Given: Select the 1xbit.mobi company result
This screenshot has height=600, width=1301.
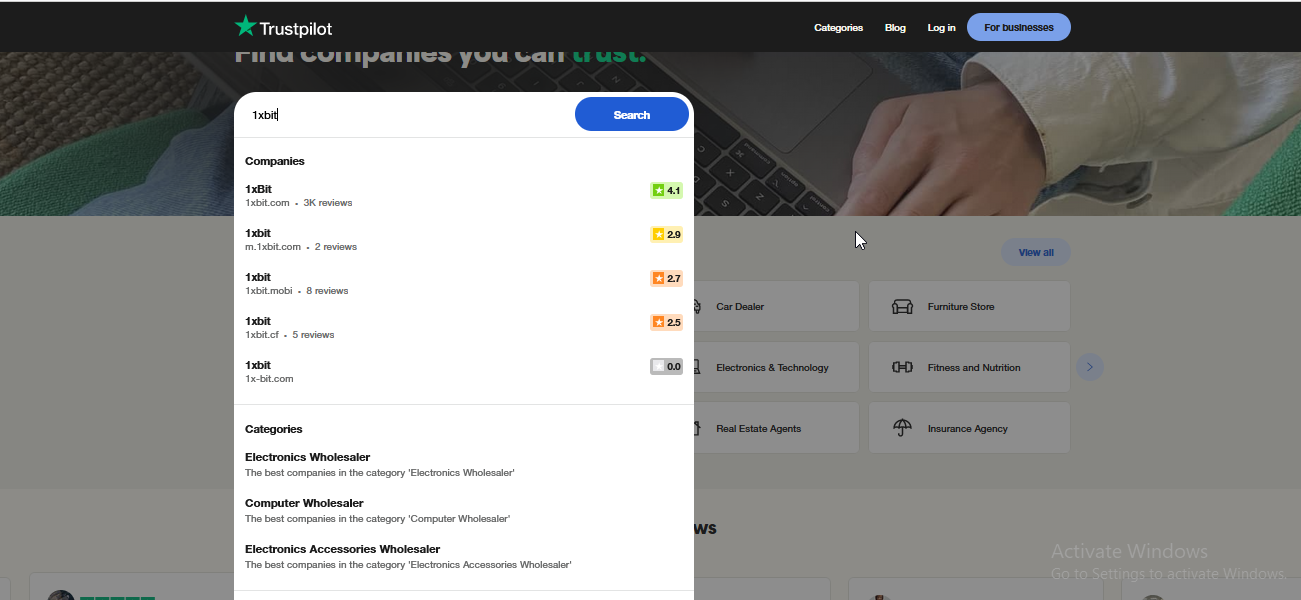Looking at the screenshot, I should click(464, 284).
